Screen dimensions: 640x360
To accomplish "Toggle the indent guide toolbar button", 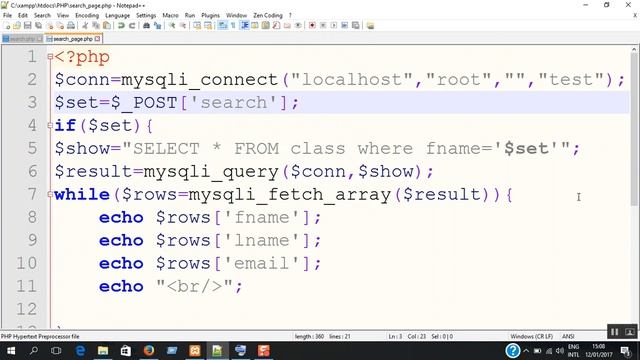I will point(245,25).
